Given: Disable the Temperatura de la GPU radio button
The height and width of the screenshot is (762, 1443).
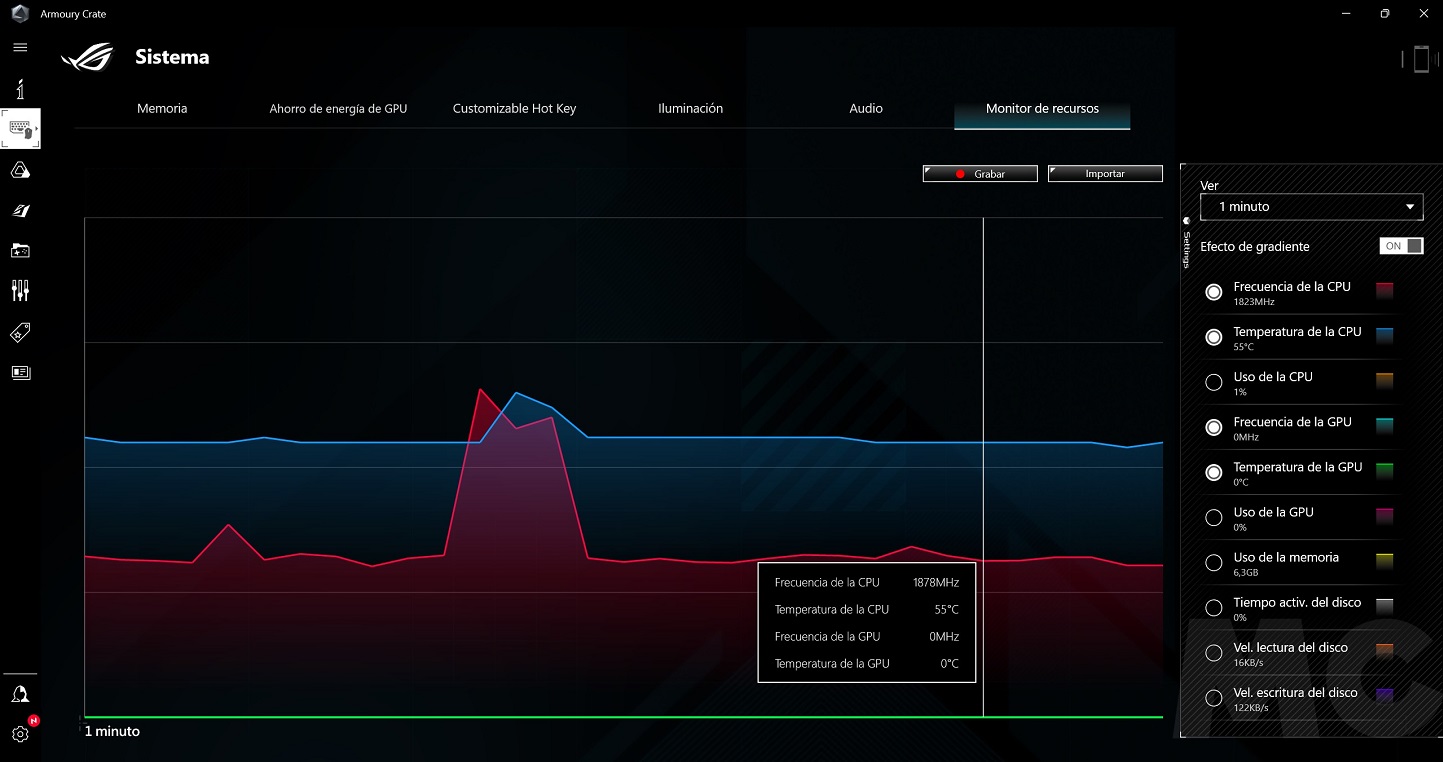Looking at the screenshot, I should tap(1214, 473).
